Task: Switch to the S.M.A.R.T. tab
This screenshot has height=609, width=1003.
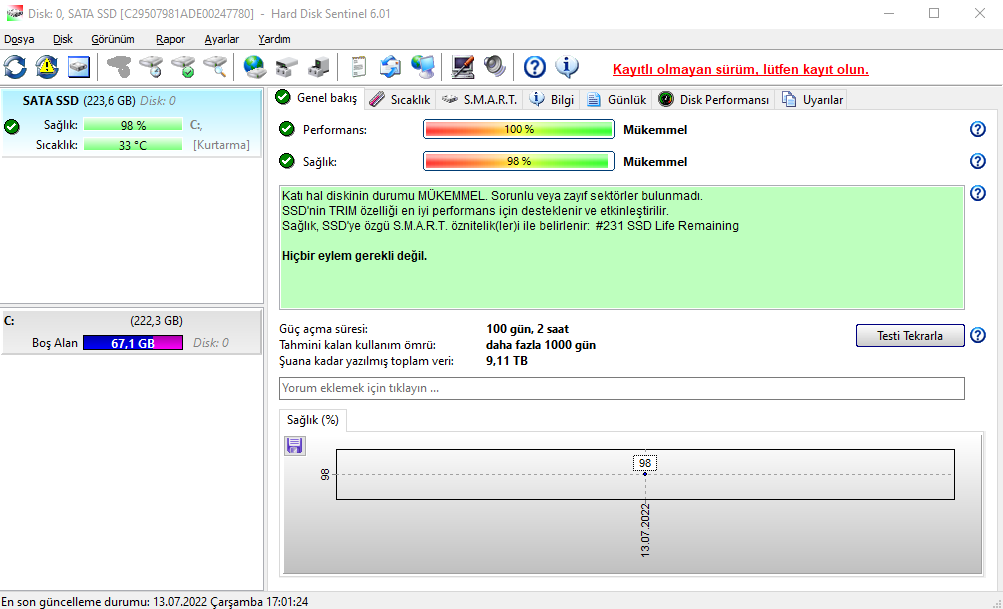Action: 479,100
